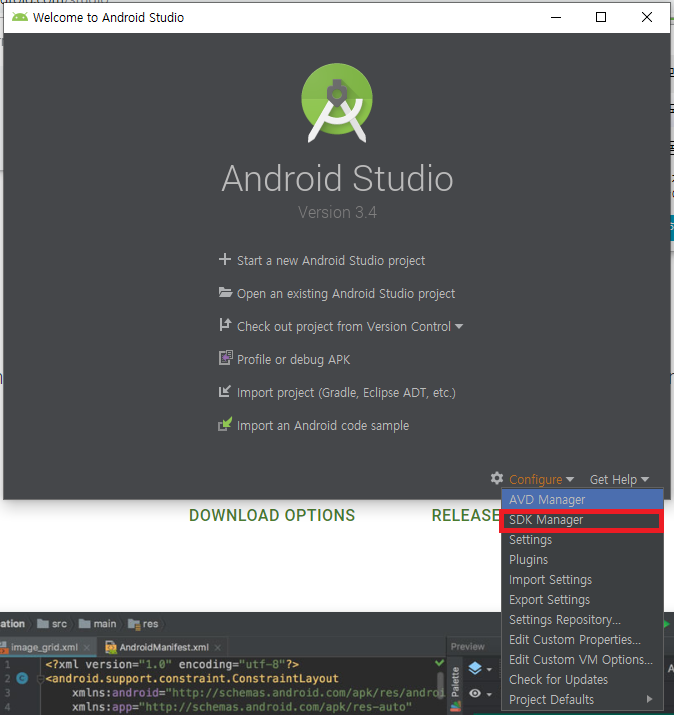The height and width of the screenshot is (715, 674).
Task: Click the editor vertical scrollbar
Action: [x=440, y=684]
